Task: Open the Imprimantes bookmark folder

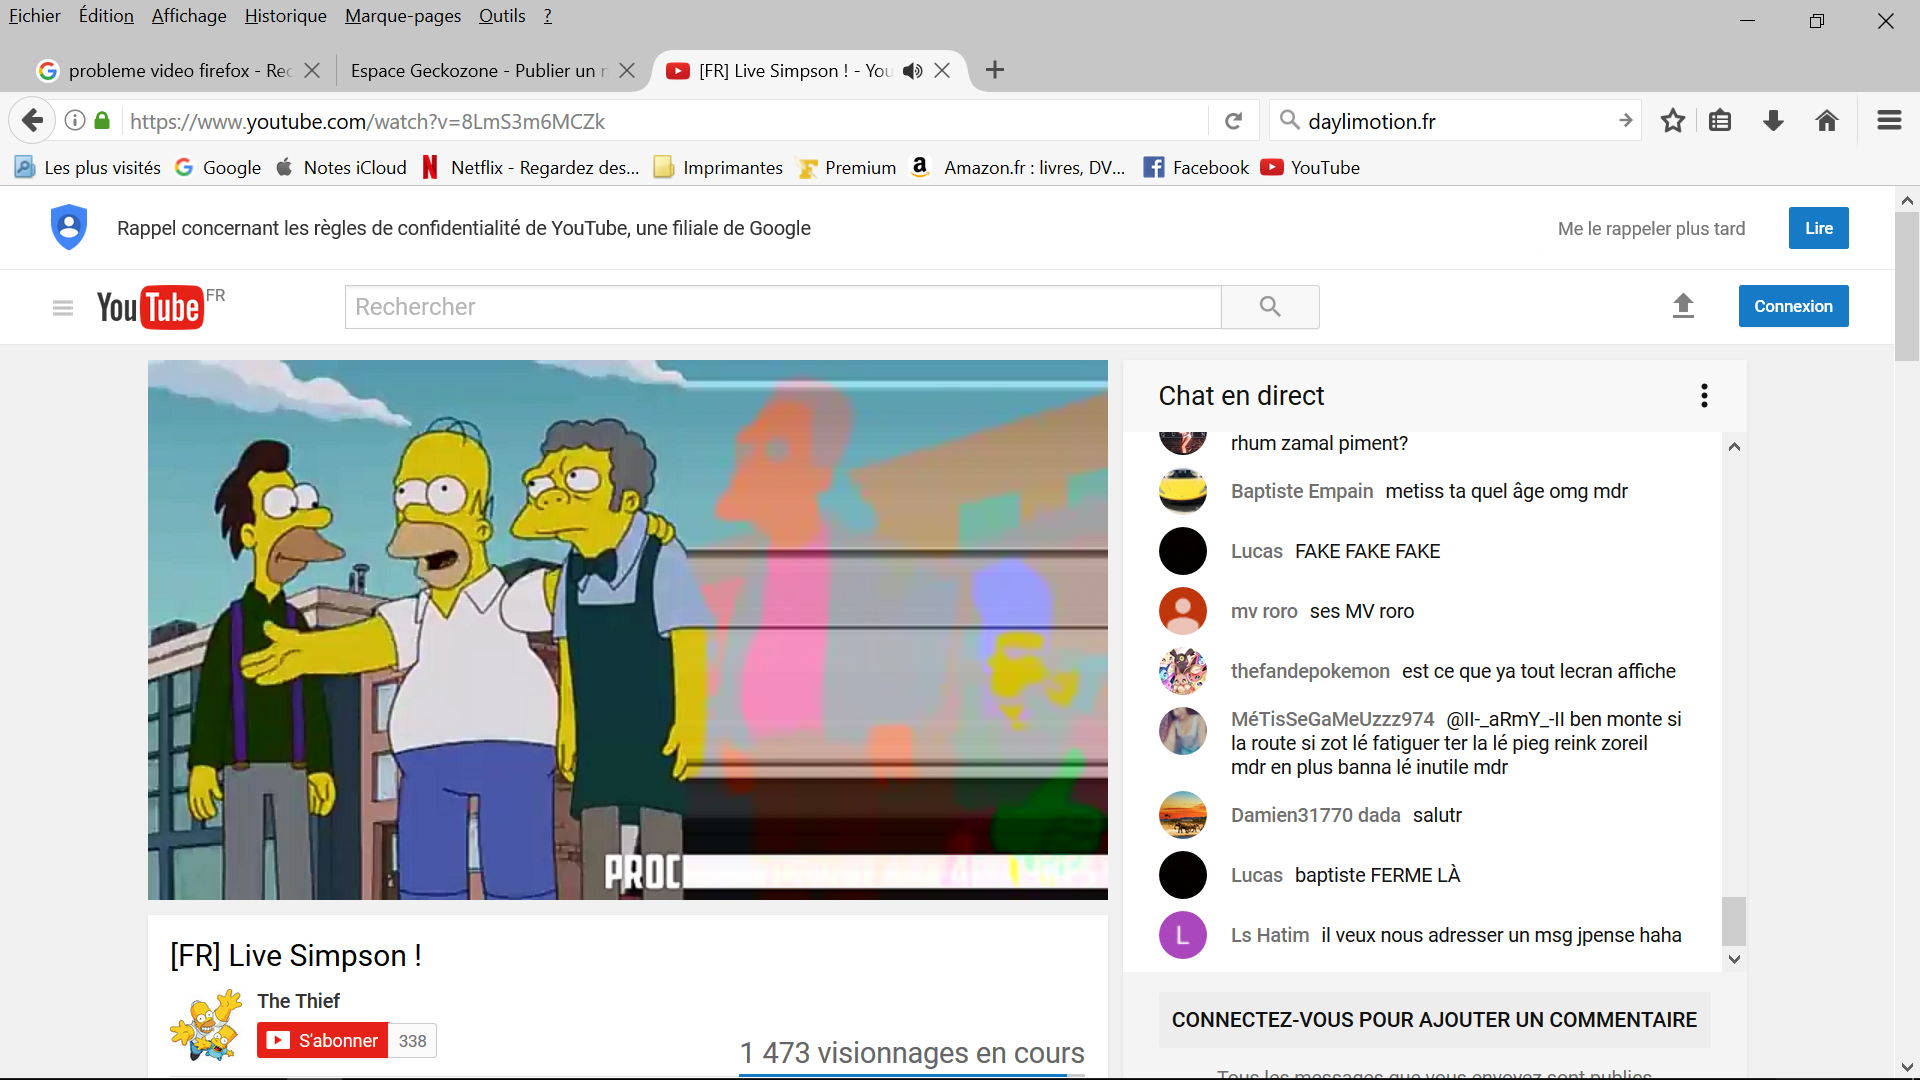Action: (718, 168)
